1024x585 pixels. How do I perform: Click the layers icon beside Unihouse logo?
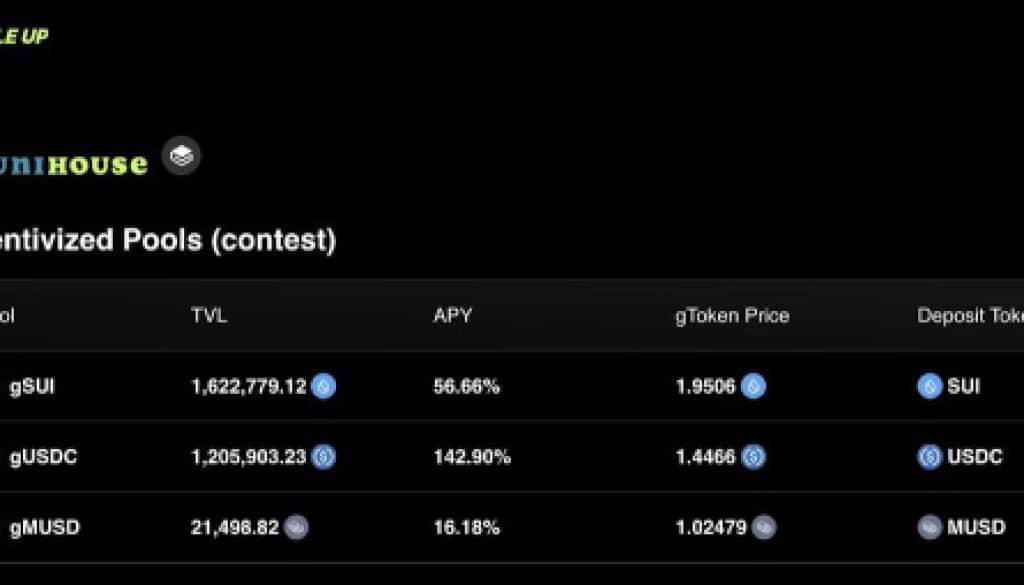point(181,156)
